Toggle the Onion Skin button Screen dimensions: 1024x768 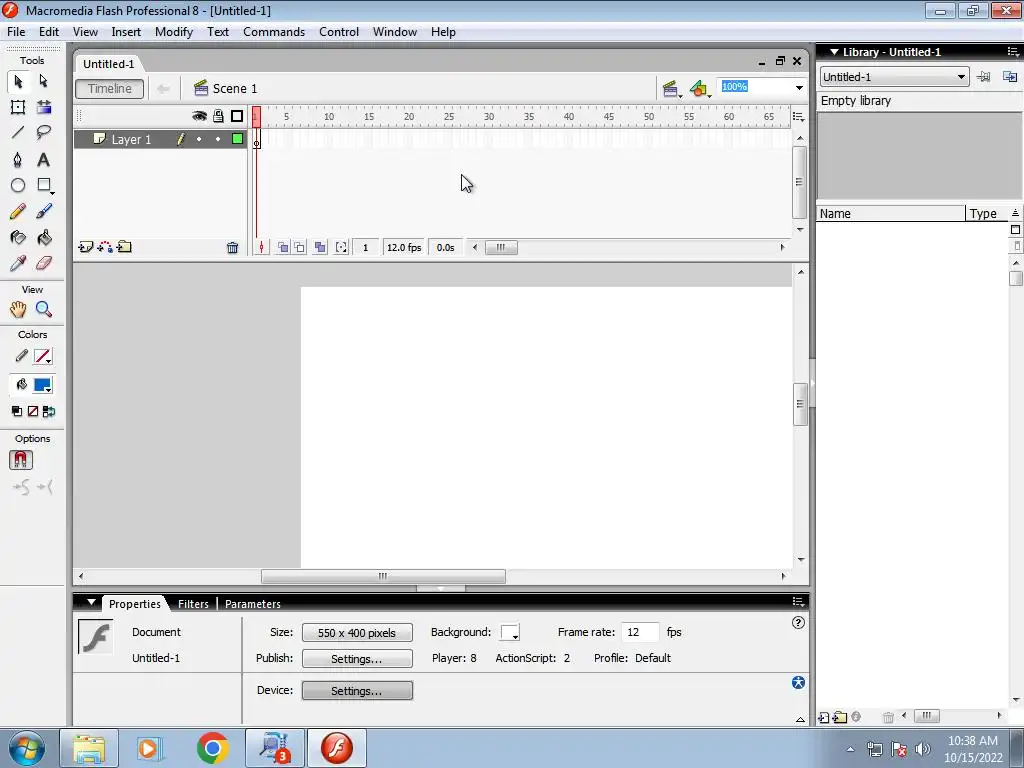coord(283,248)
